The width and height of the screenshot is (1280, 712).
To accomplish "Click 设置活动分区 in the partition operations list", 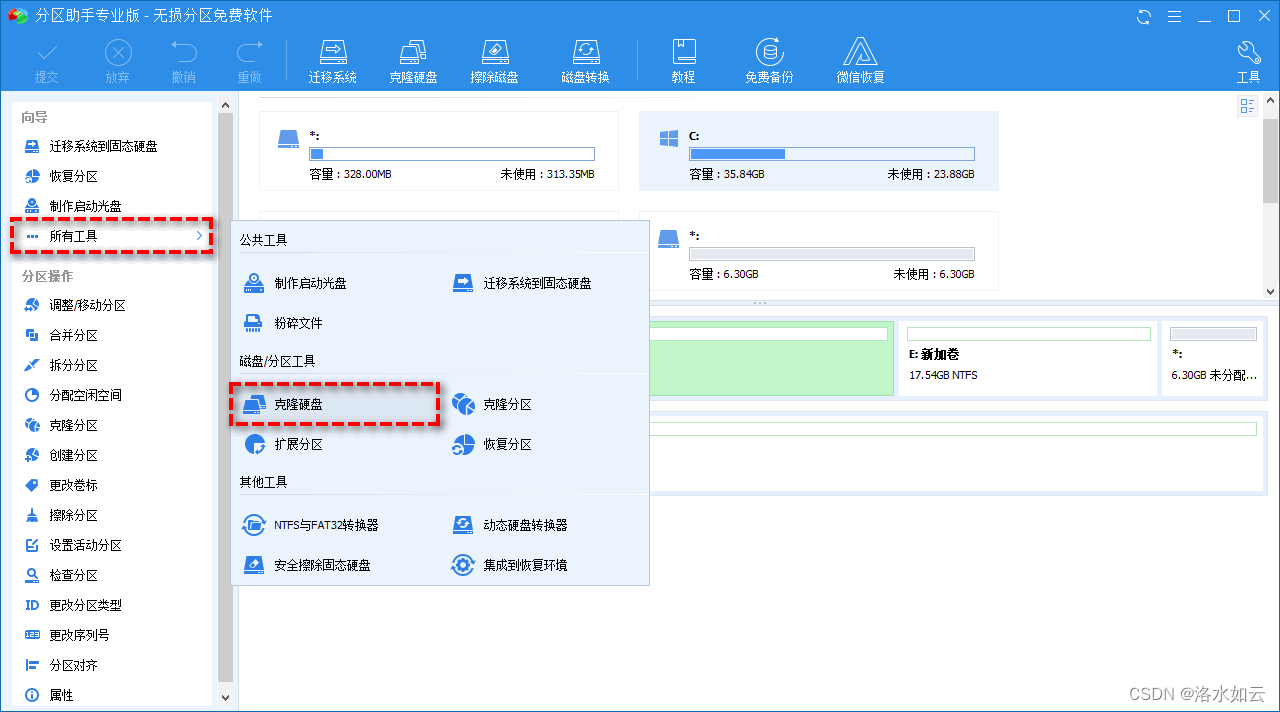I will pos(84,545).
